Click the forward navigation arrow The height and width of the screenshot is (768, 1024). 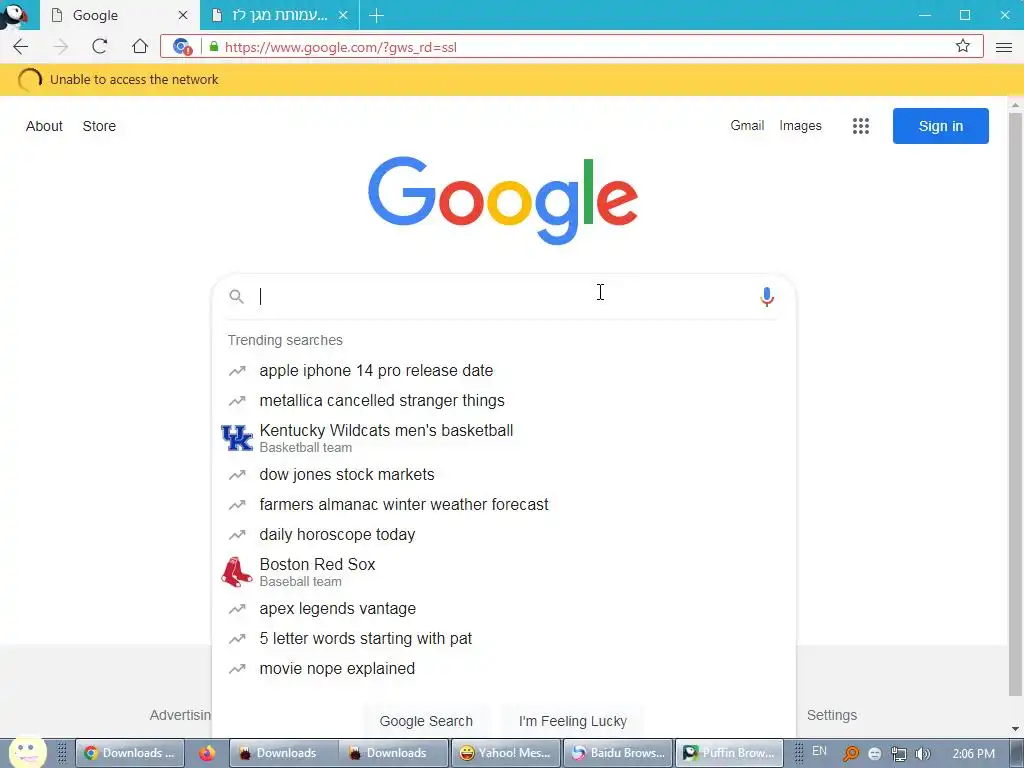(x=60, y=46)
